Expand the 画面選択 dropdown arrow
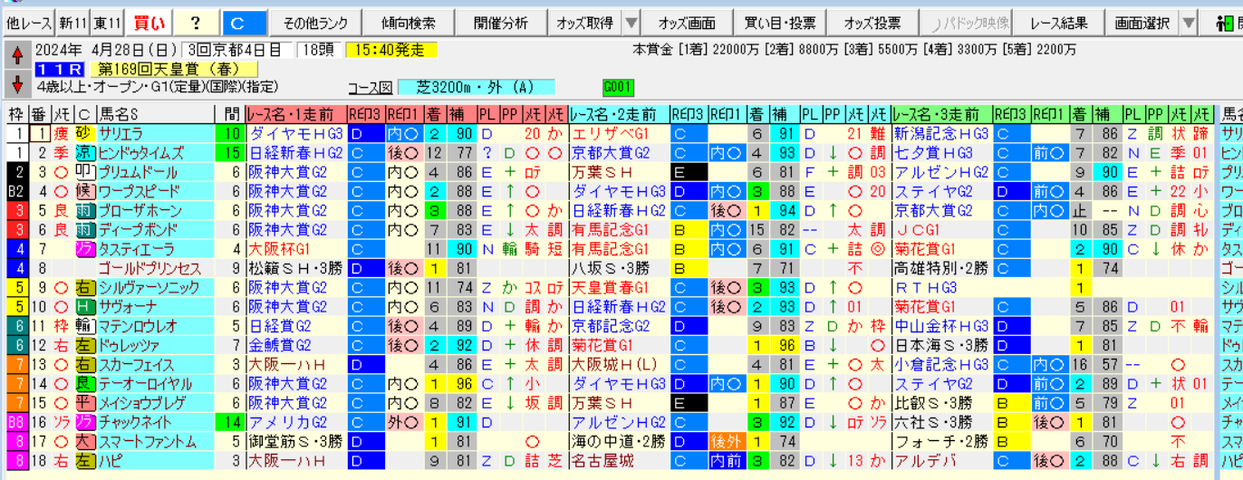The width and height of the screenshot is (1243, 480). pos(1187,23)
